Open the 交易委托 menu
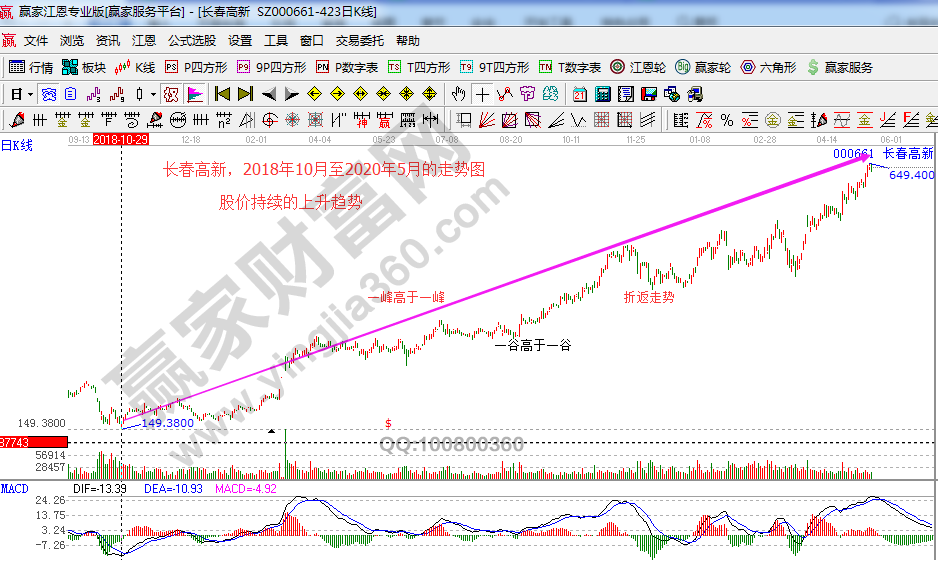The image size is (938, 561). coord(360,41)
